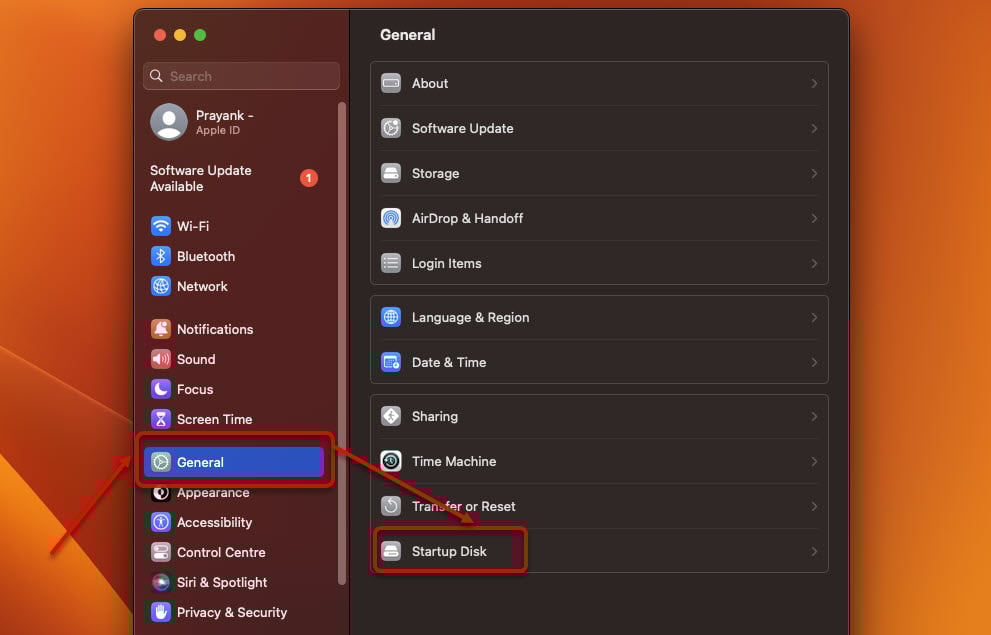Click the Accessibility icon in sidebar

tap(161, 522)
